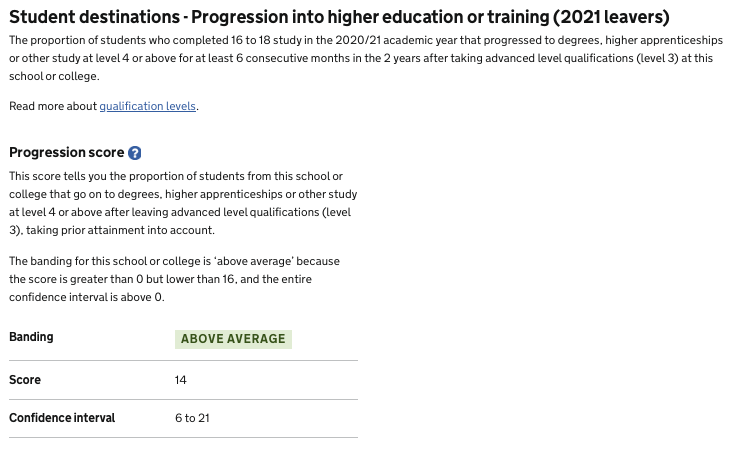Click the Banding row label

31,337
